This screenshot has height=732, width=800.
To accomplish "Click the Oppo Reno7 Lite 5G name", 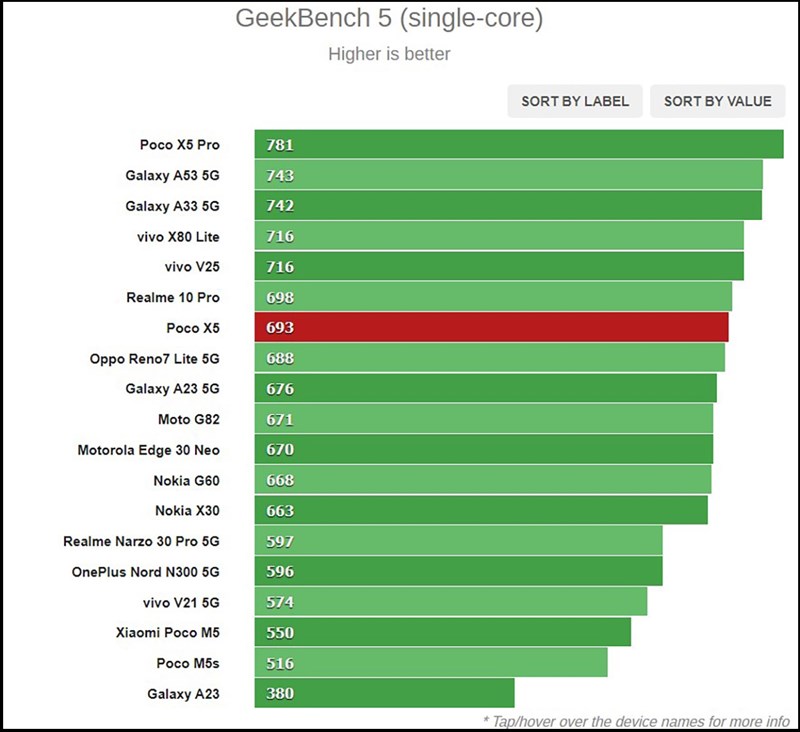I will 154,359.
